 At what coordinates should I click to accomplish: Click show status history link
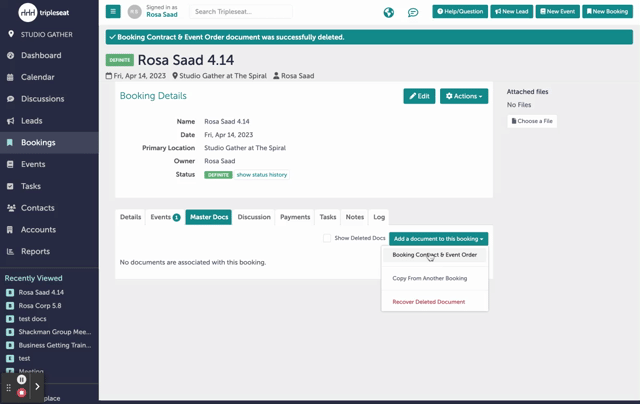261,175
